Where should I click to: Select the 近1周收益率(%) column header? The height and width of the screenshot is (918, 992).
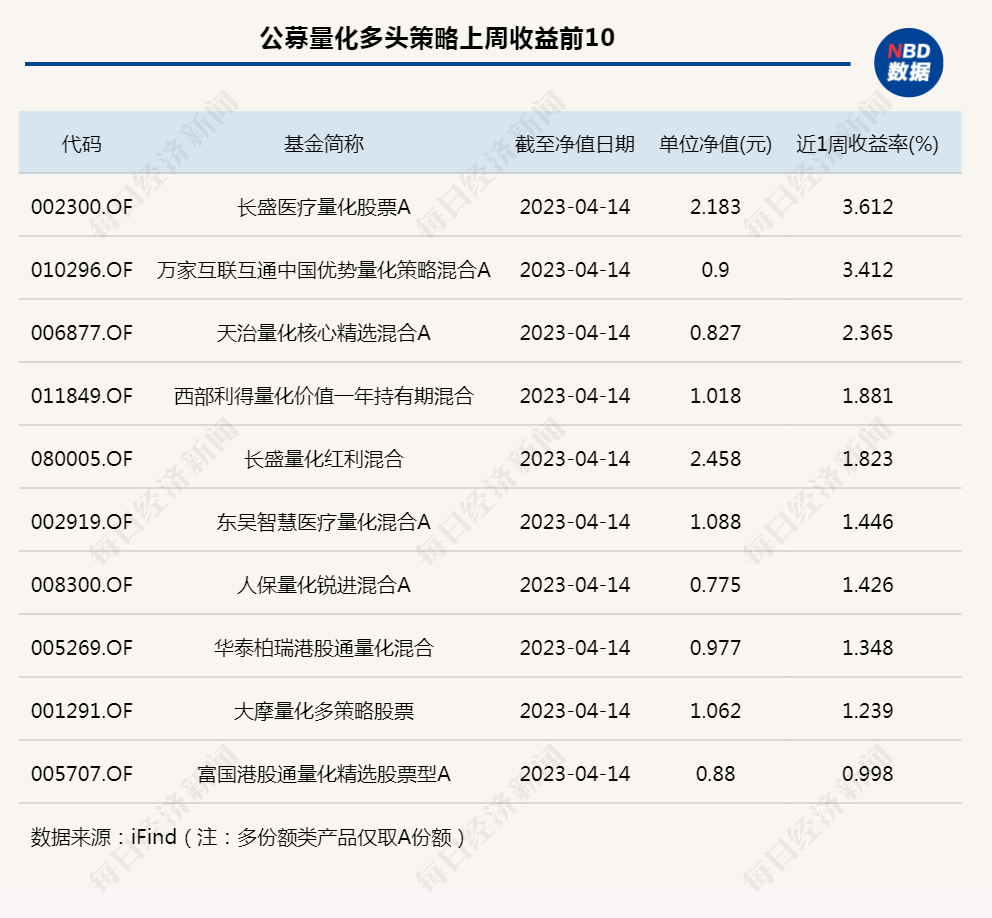click(867, 144)
